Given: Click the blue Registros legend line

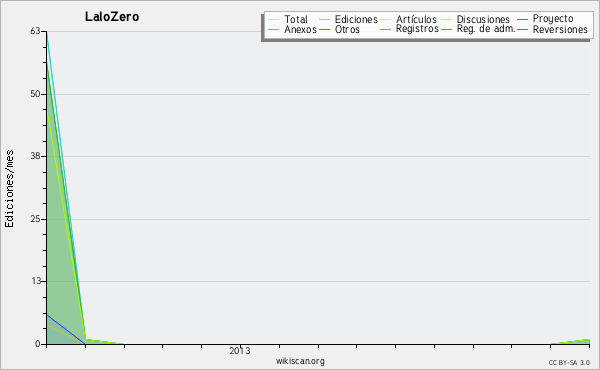Looking at the screenshot, I should [x=385, y=29].
